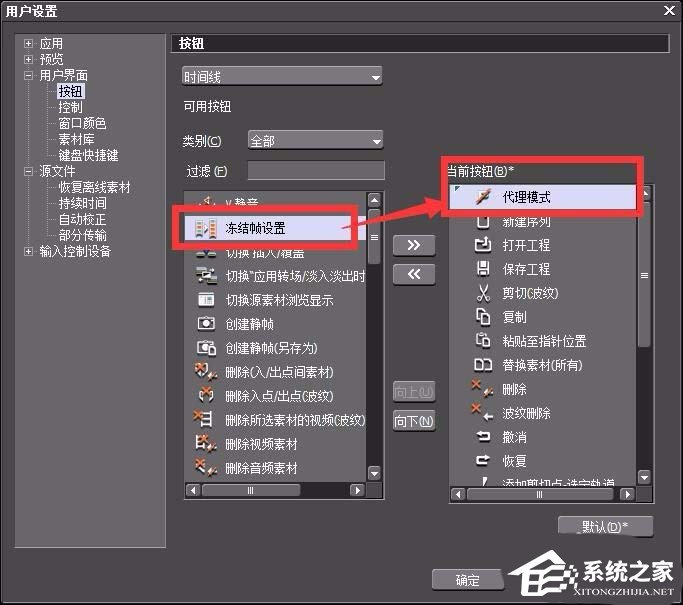
Task: Click available list vertical scrollbar thumb
Action: (x=375, y=237)
